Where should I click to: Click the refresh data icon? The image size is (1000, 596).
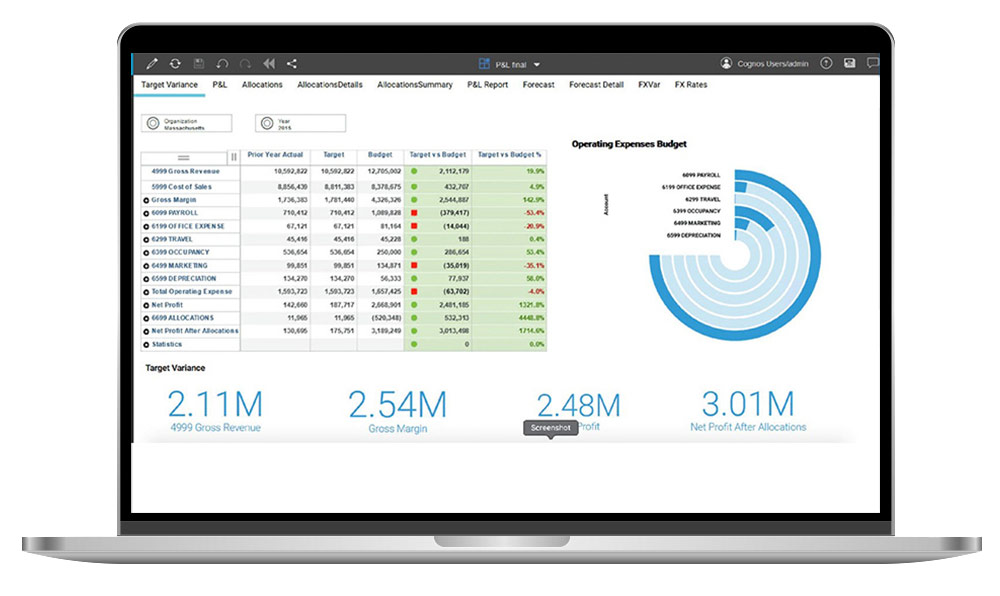pos(175,64)
